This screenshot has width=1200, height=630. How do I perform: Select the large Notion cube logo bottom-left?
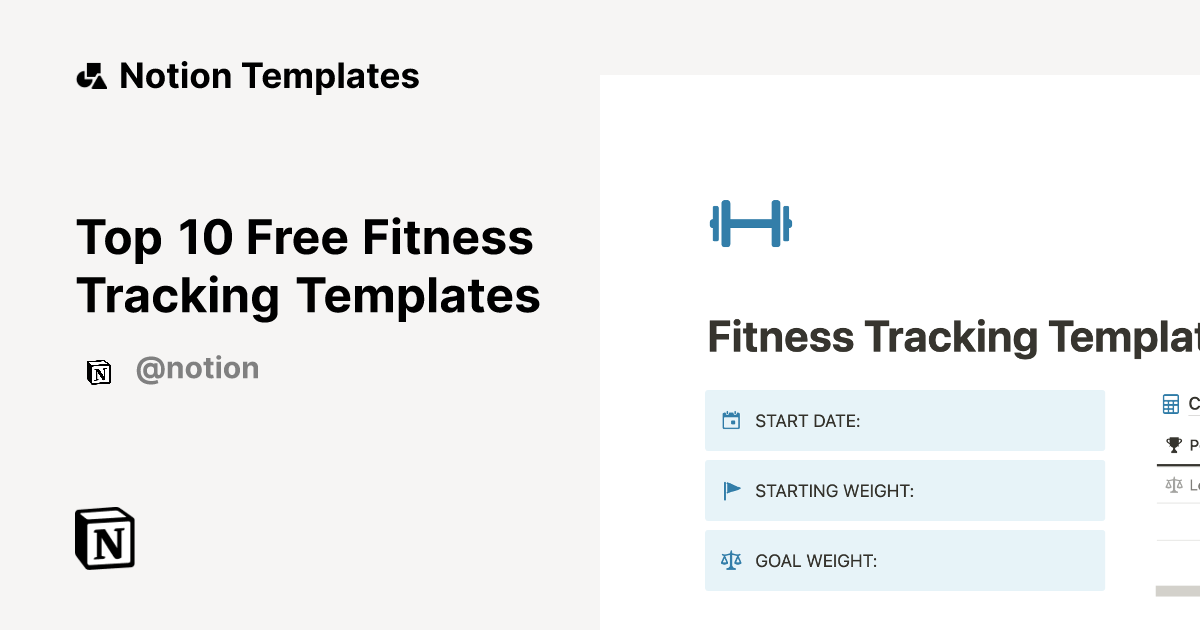[104, 538]
